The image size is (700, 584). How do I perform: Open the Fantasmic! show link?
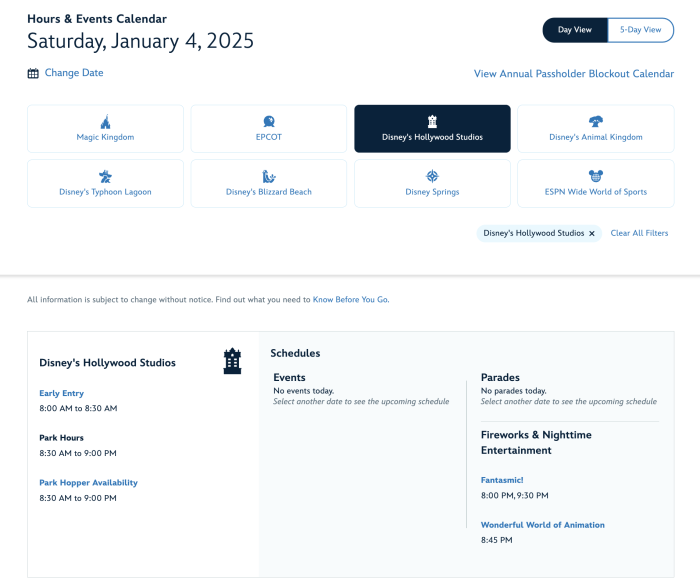coord(502,480)
